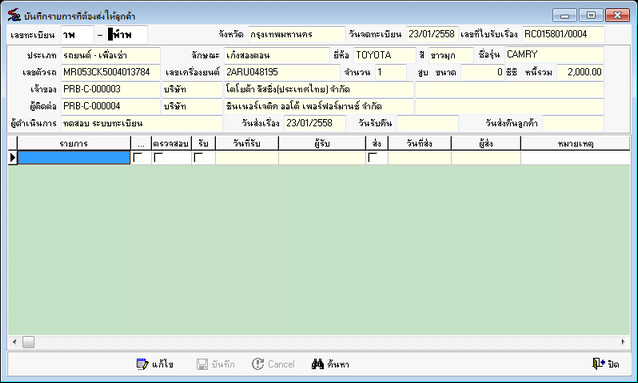Click the จังหวัด field showing กรุงเทพมหานคร
Screen dimensions: 638x383
[x=297, y=34]
